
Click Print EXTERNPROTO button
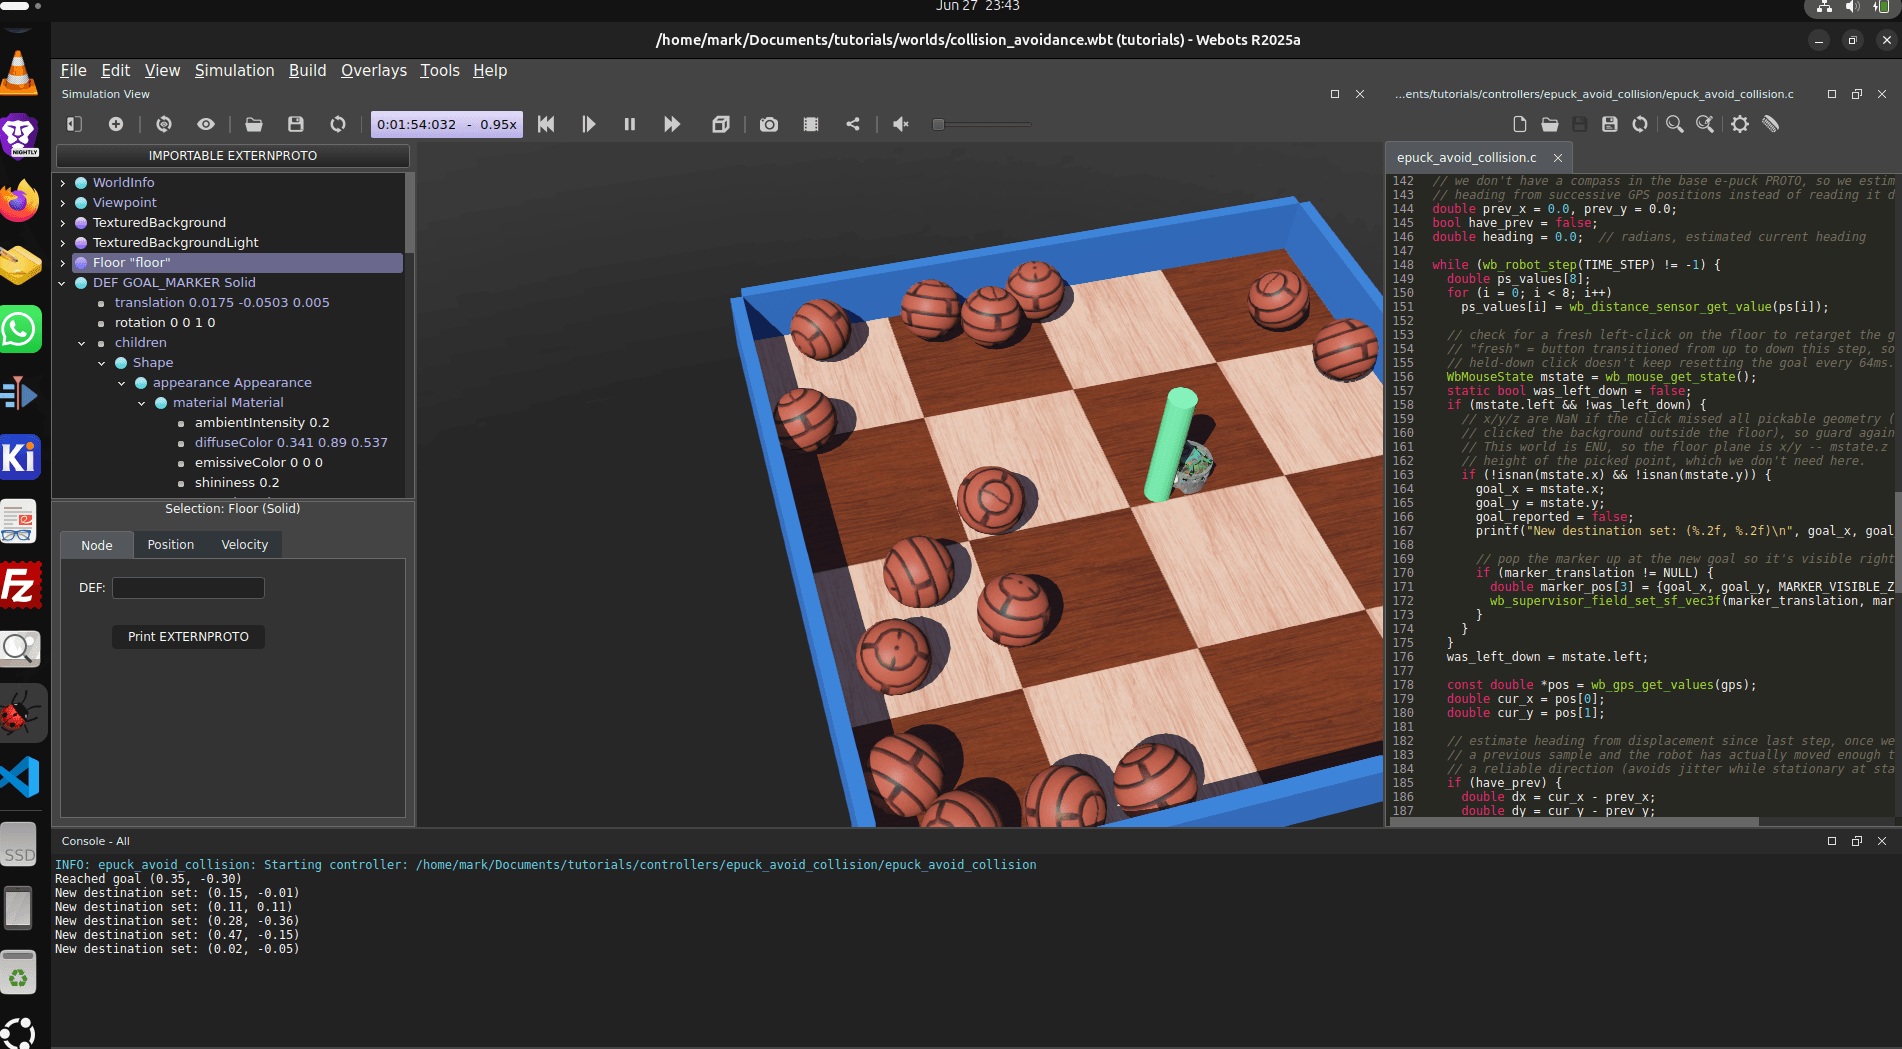(x=188, y=637)
